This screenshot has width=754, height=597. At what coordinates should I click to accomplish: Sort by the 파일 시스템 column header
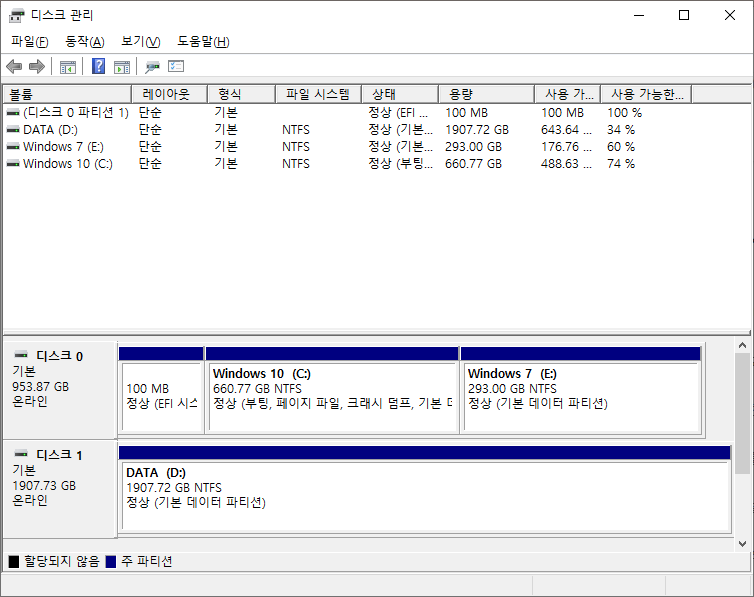[318, 94]
